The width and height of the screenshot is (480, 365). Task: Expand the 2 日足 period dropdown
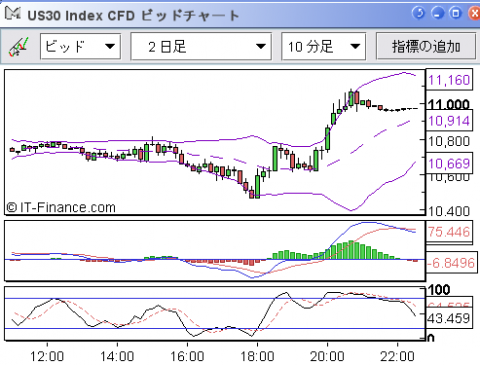pyautogui.click(x=201, y=46)
